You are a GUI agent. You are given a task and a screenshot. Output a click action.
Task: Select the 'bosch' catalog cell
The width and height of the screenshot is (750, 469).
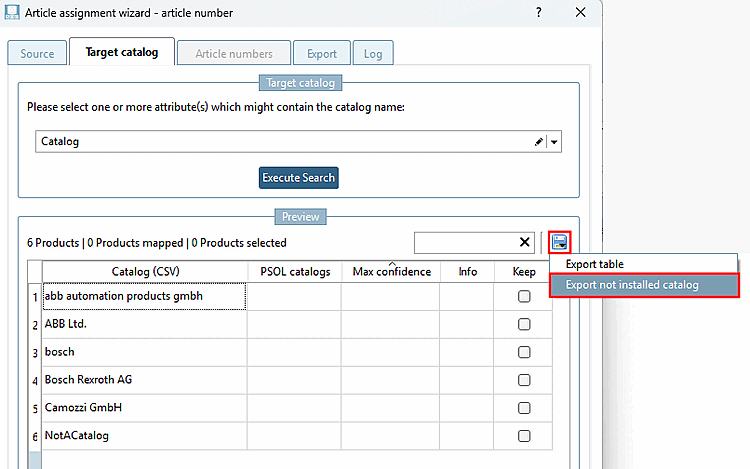(x=144, y=352)
